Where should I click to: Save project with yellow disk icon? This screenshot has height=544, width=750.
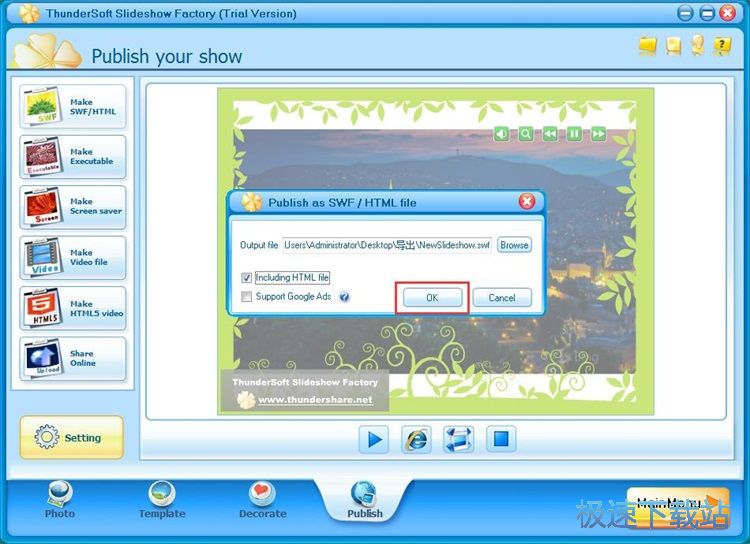[673, 46]
